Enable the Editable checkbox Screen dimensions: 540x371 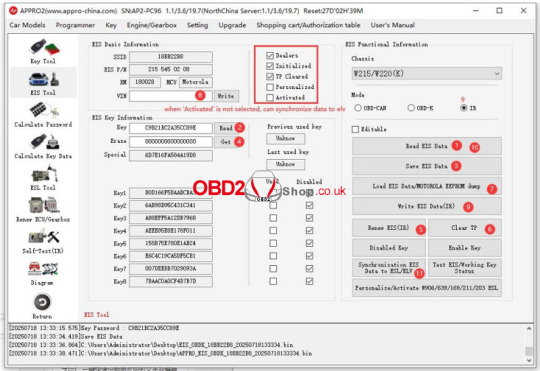pyautogui.click(x=355, y=129)
